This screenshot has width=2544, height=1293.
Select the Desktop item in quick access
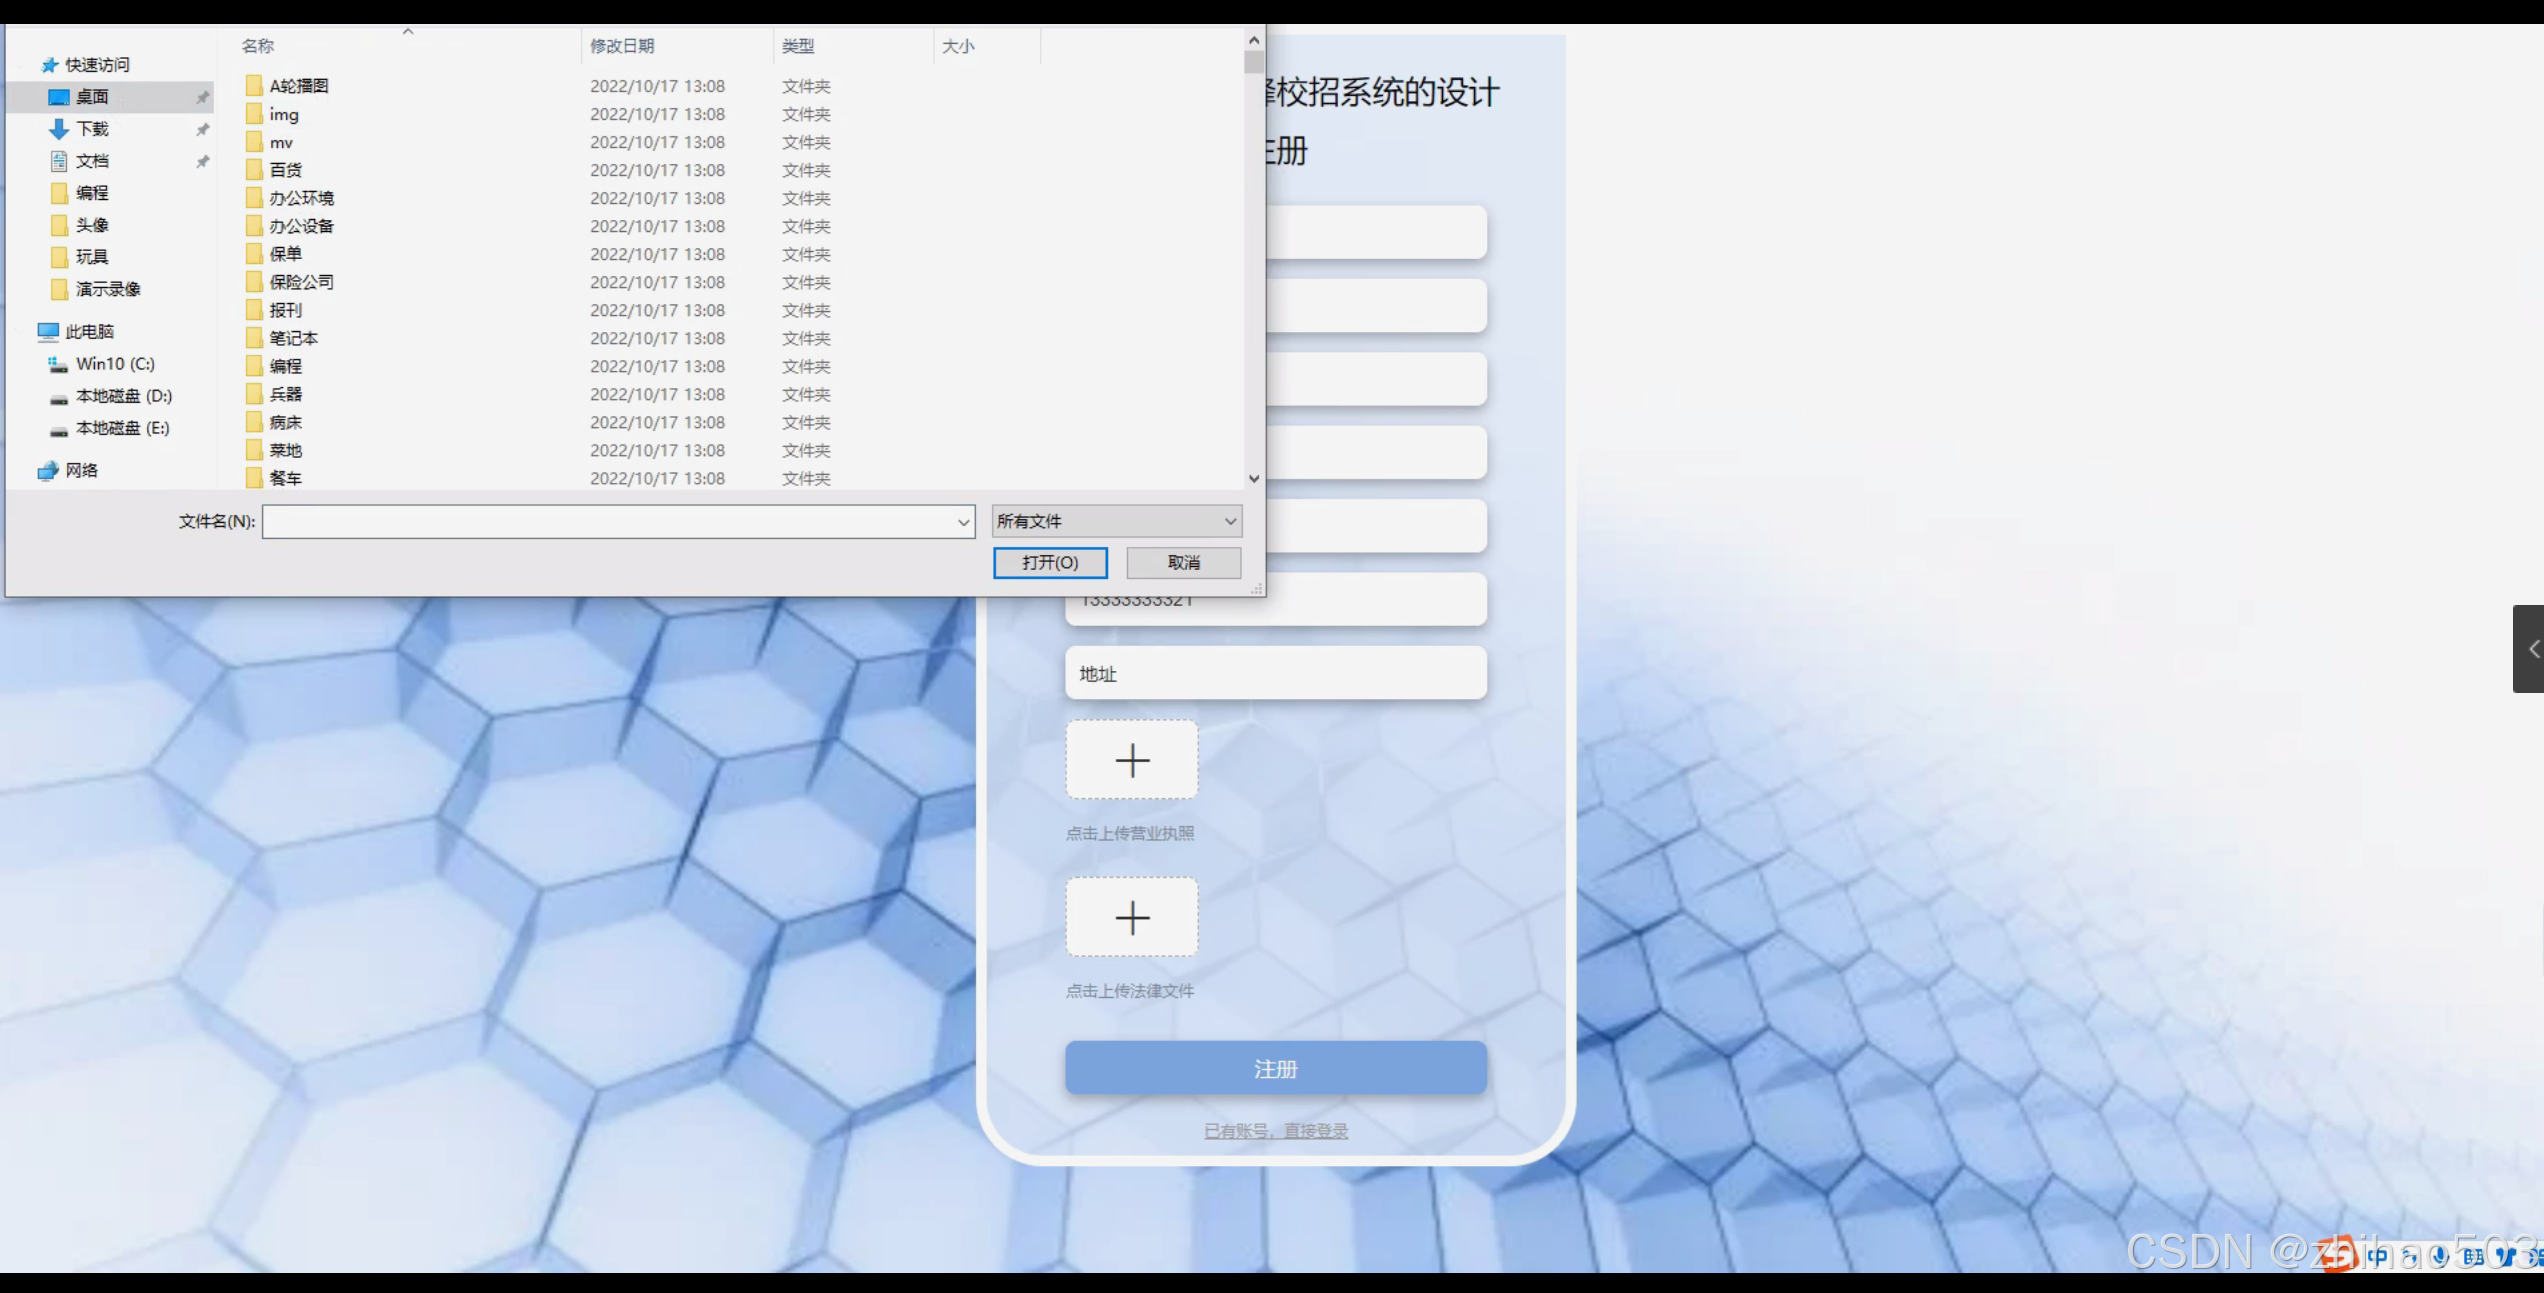[92, 97]
